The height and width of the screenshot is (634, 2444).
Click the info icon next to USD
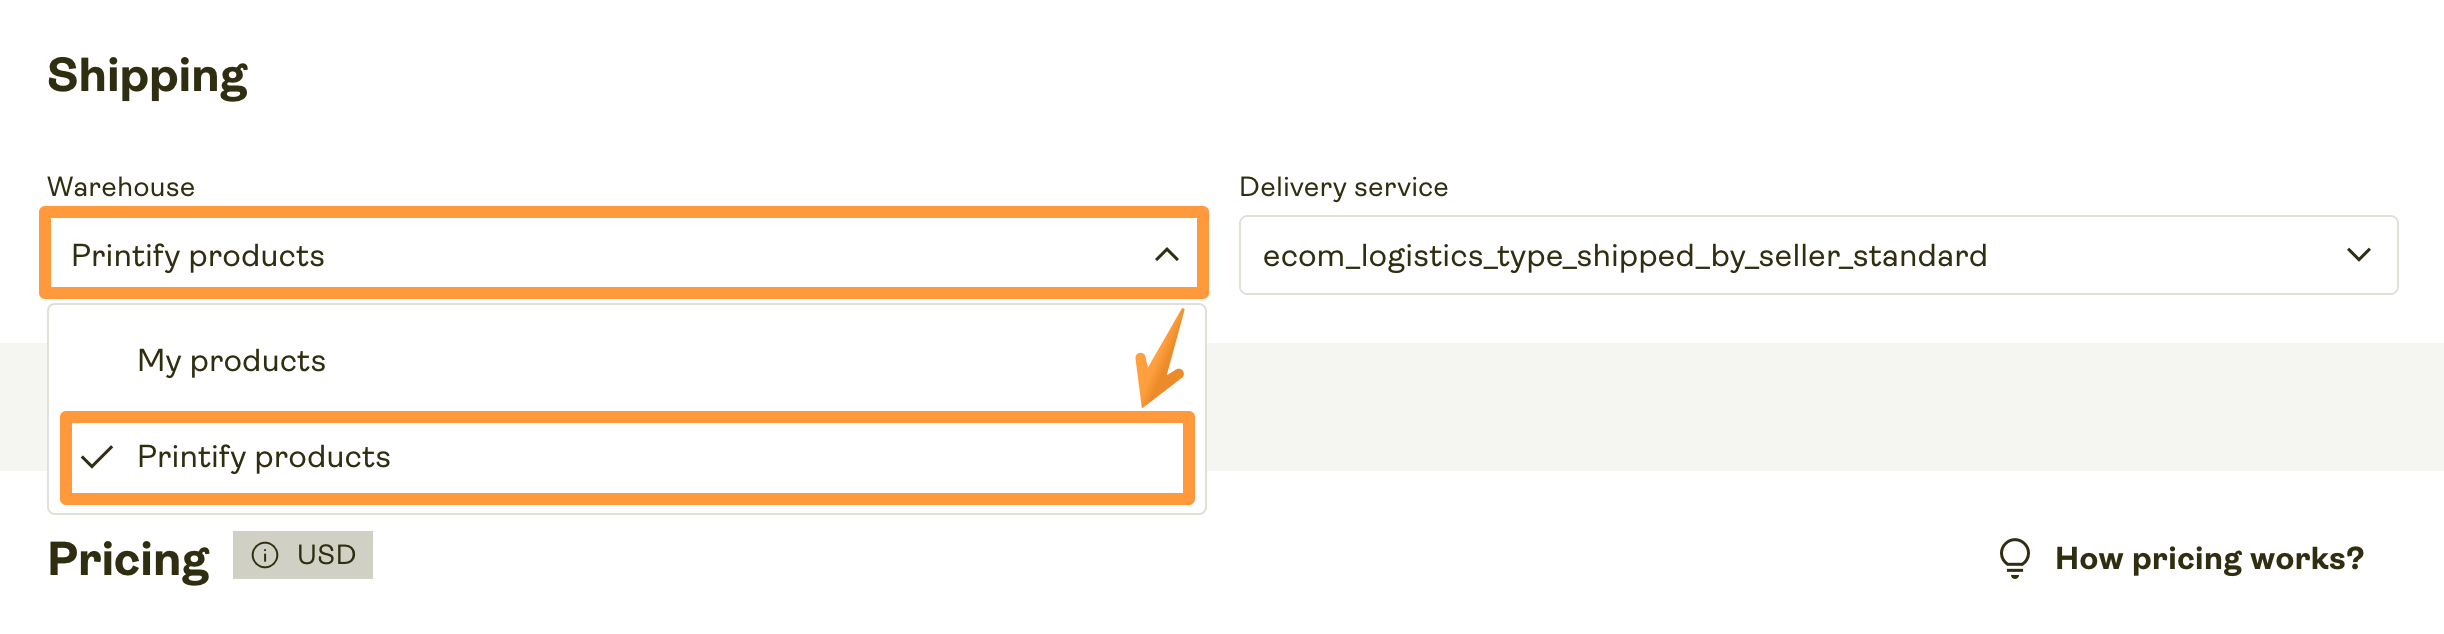[264, 555]
